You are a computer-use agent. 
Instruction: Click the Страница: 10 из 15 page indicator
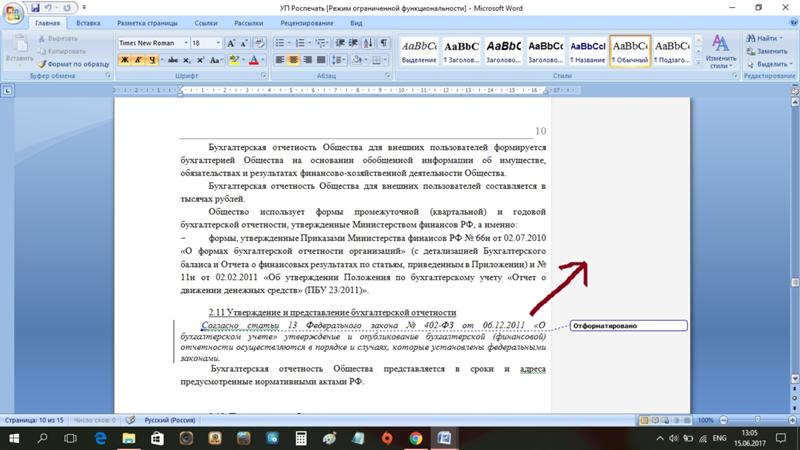[34, 420]
